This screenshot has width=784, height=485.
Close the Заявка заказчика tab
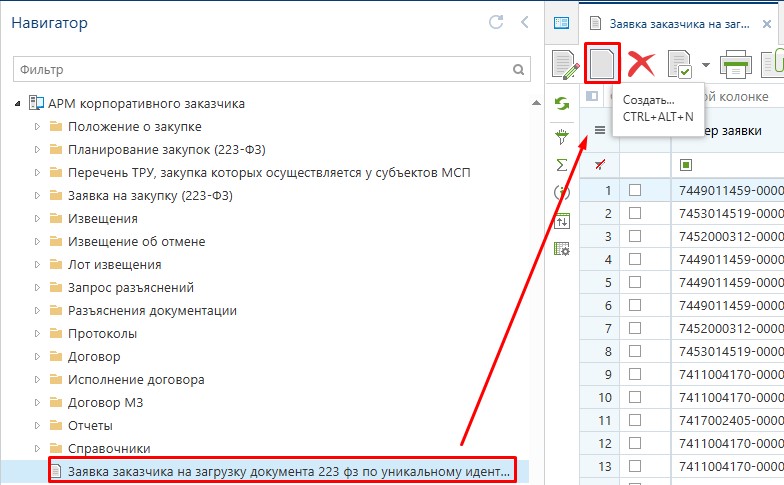766,24
